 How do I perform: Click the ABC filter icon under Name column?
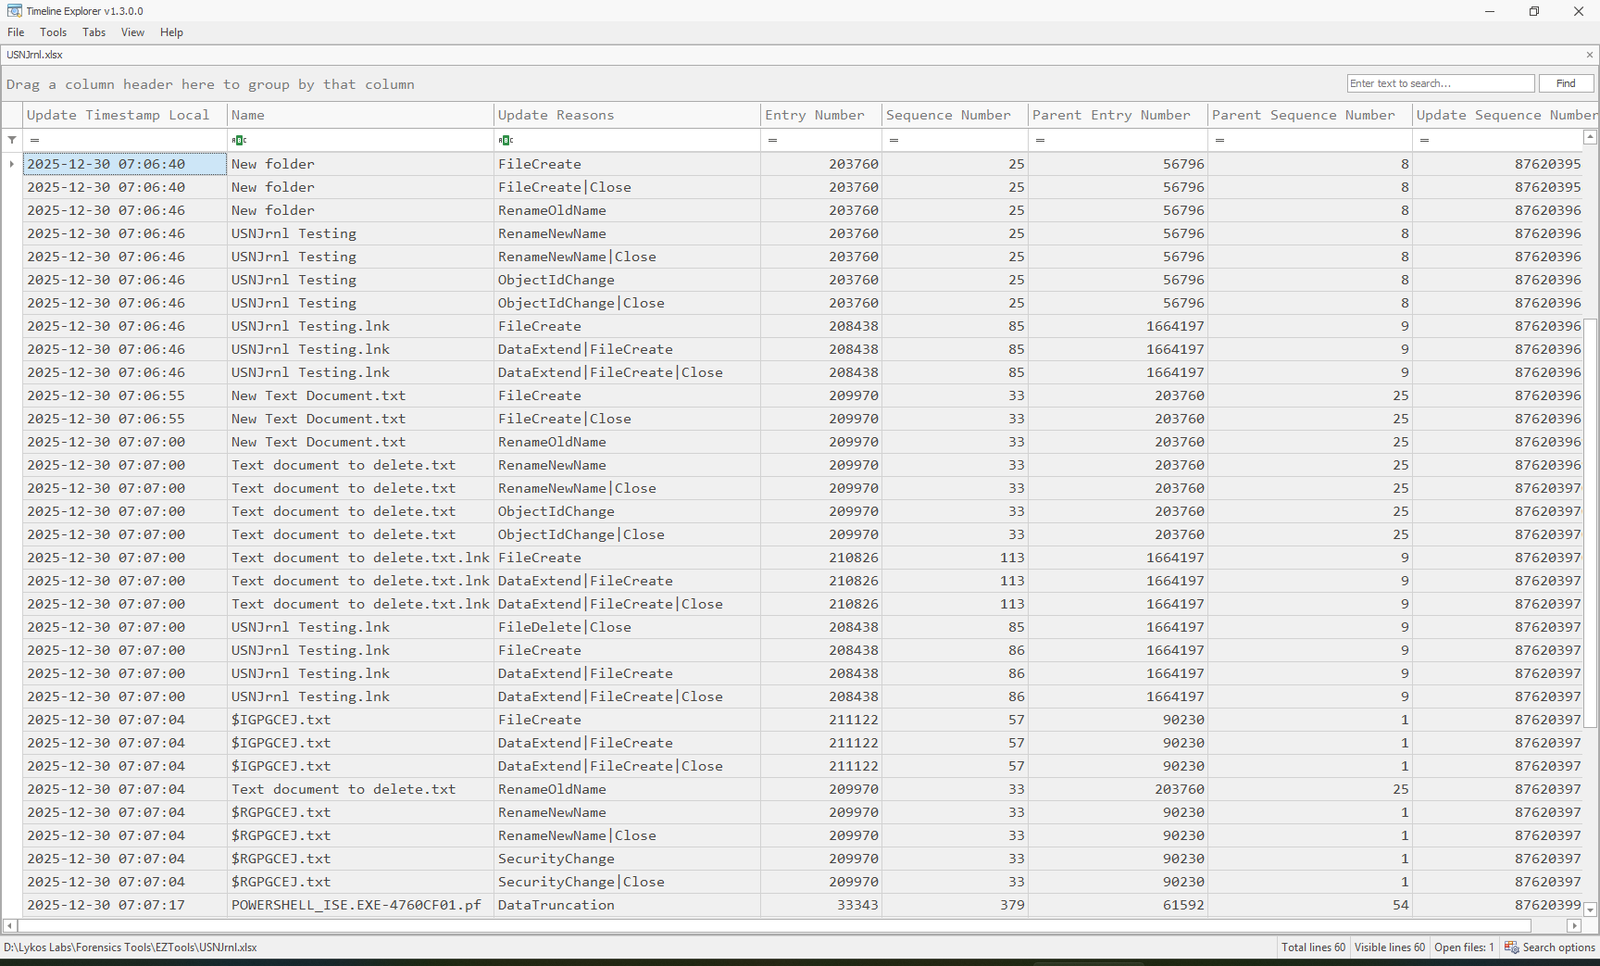[239, 140]
